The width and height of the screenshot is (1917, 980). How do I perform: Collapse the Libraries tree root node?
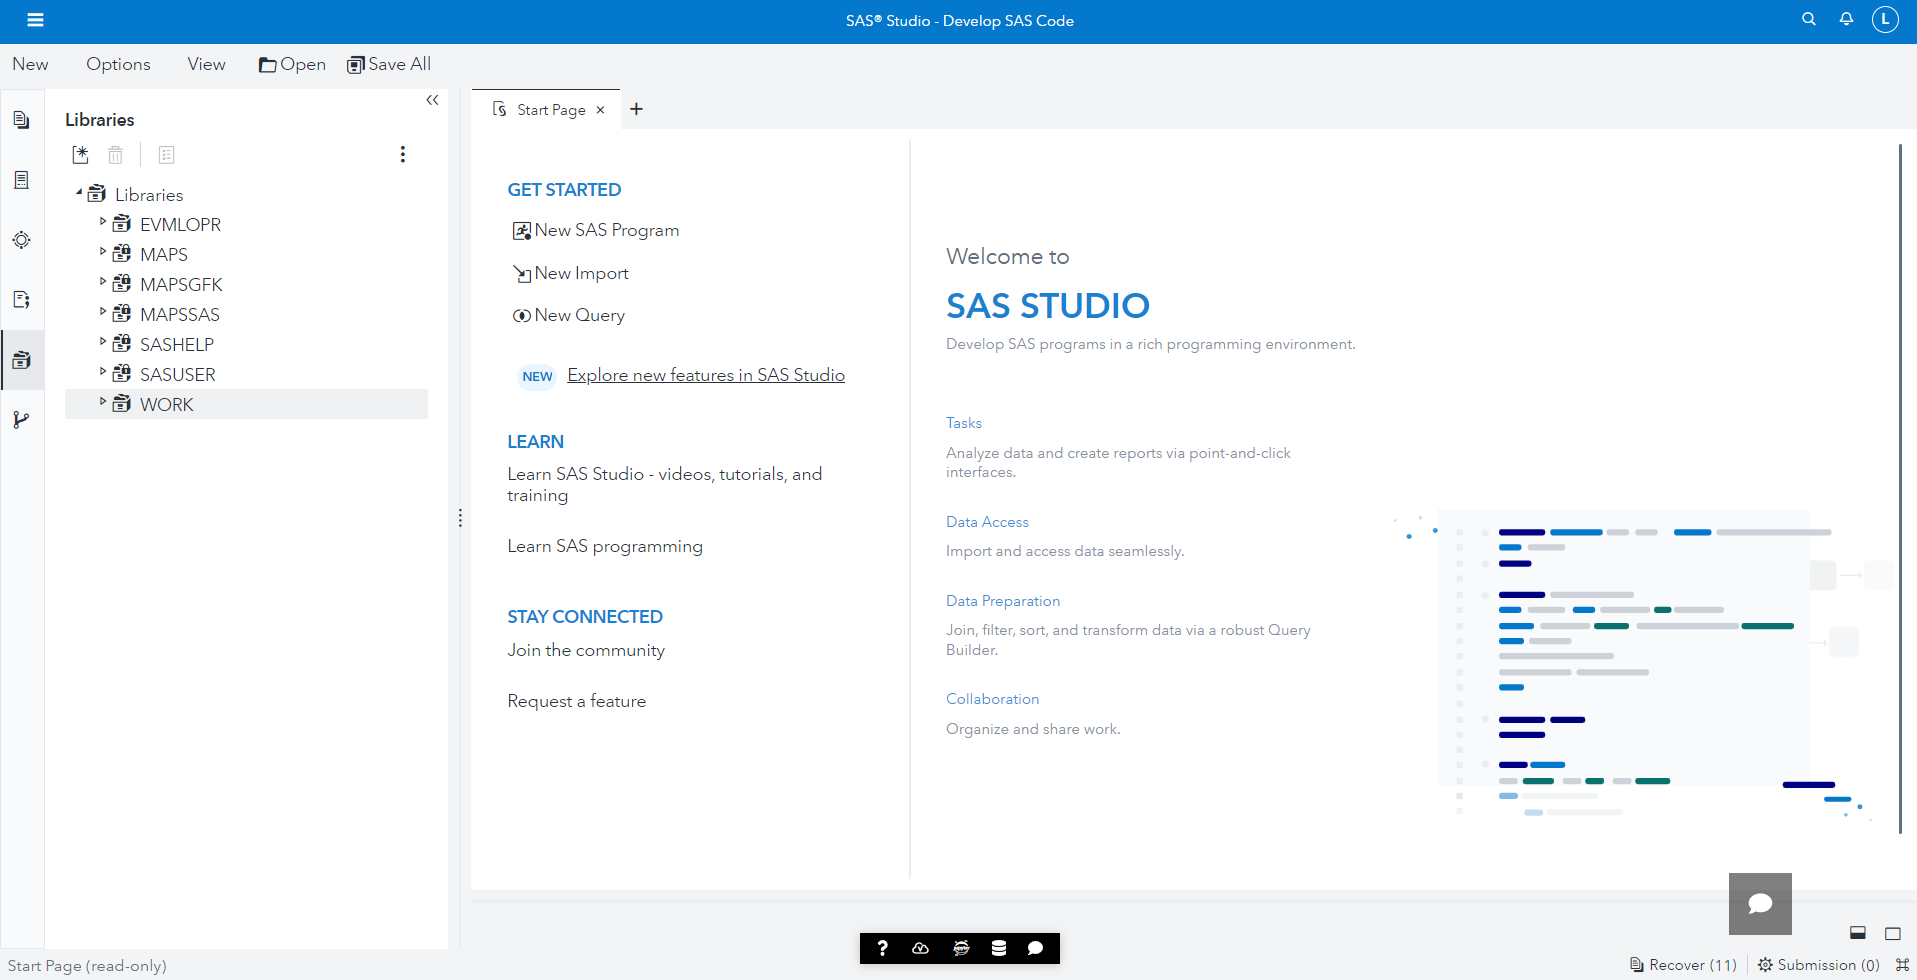82,193
